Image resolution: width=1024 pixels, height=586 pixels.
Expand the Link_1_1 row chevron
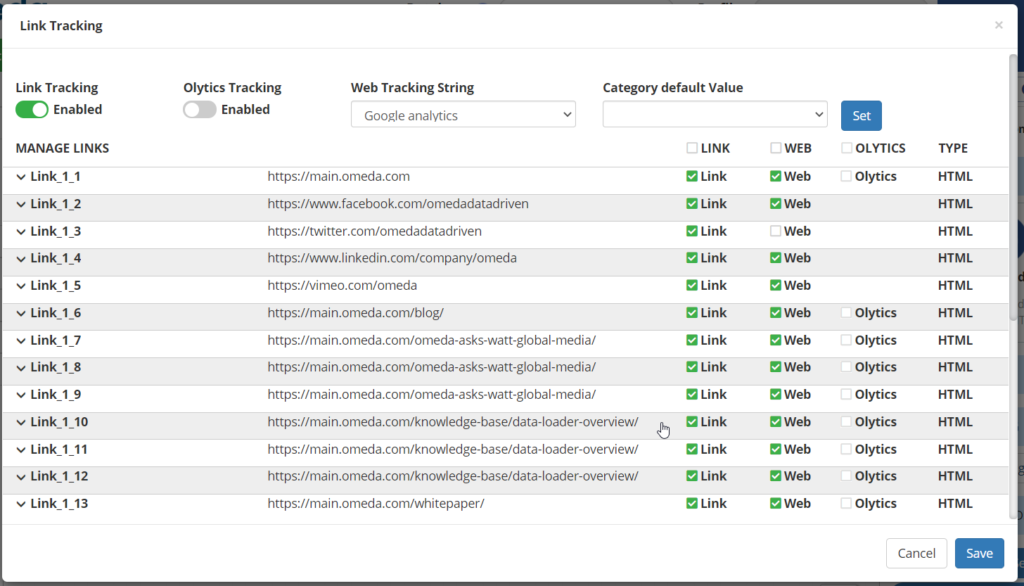coord(21,177)
